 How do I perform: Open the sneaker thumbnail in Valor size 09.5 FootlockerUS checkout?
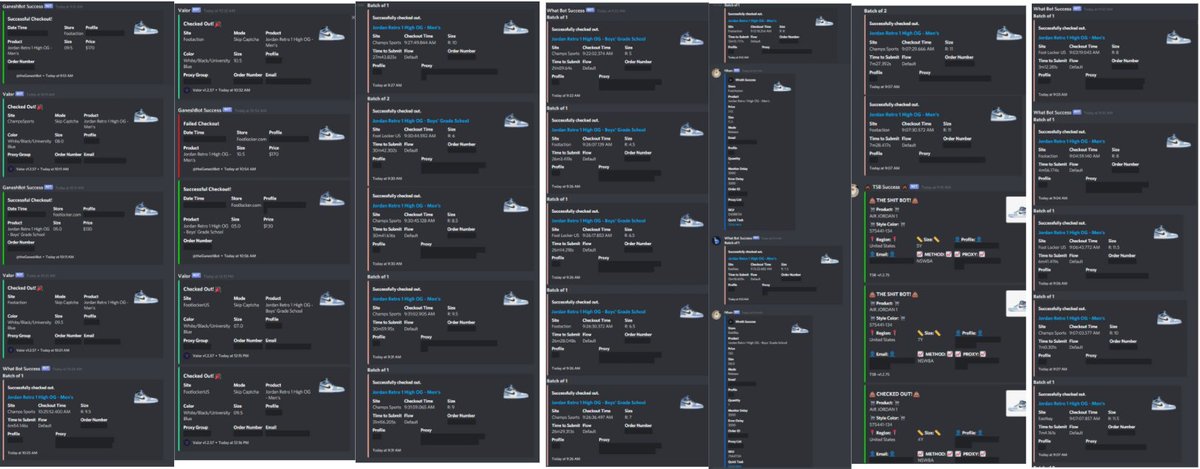coord(334,387)
